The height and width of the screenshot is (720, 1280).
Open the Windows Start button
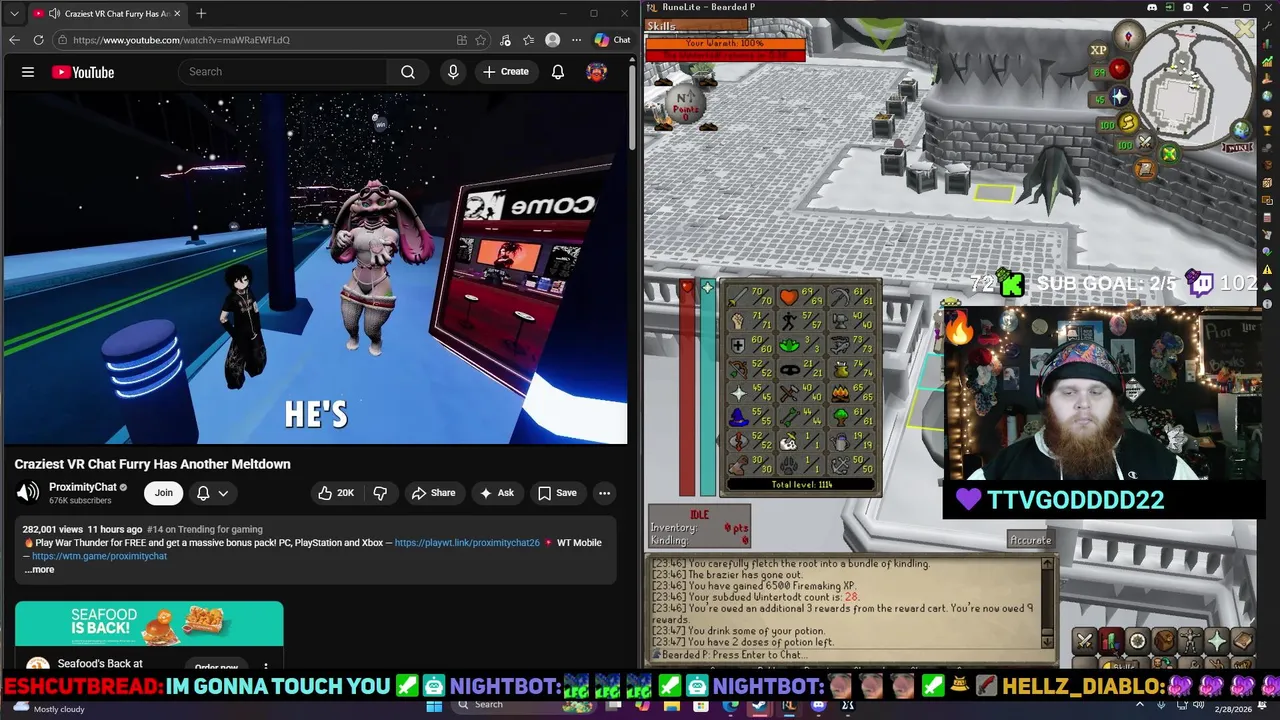434,705
